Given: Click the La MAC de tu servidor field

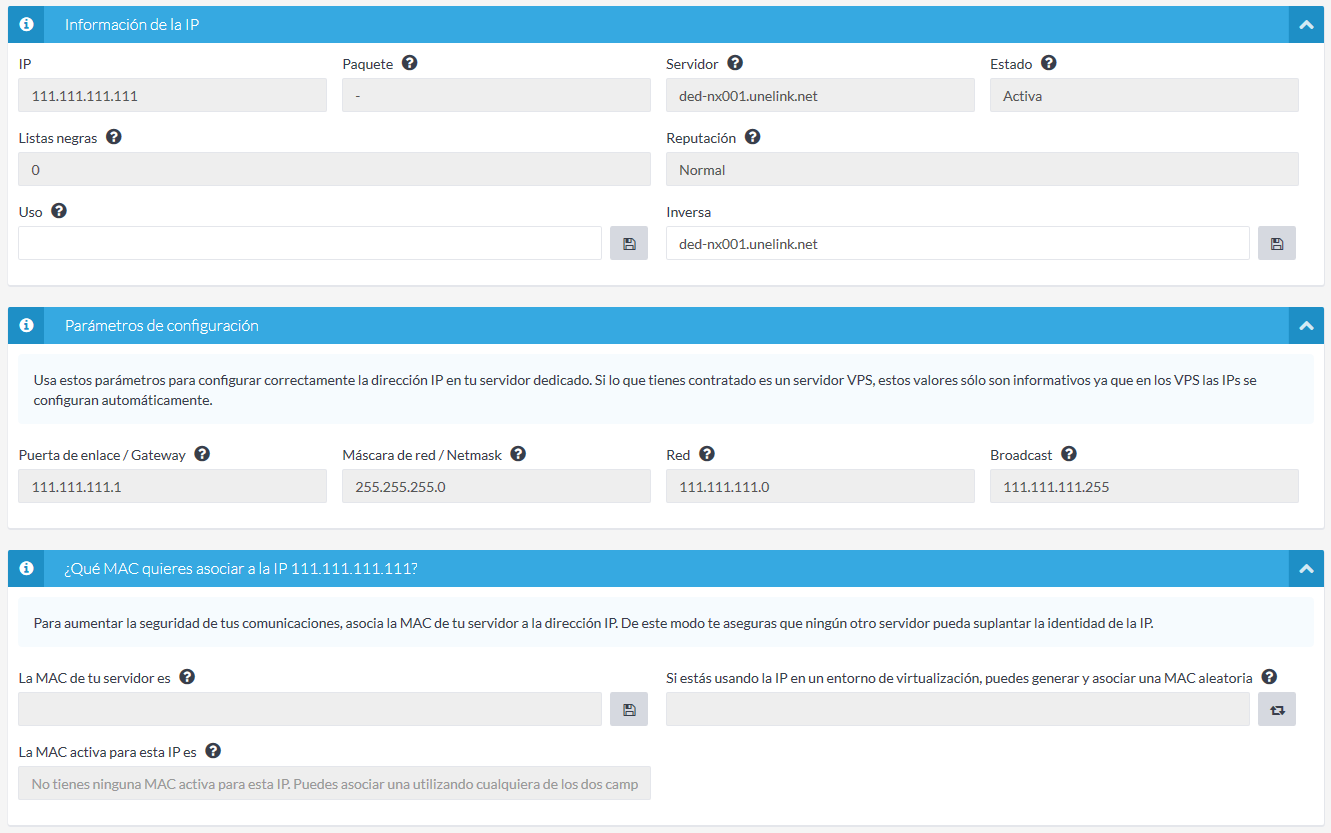Looking at the screenshot, I should click(310, 709).
